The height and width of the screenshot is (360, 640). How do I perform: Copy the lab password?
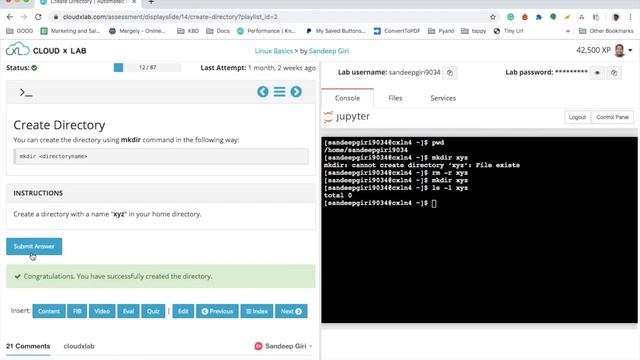(x=614, y=73)
